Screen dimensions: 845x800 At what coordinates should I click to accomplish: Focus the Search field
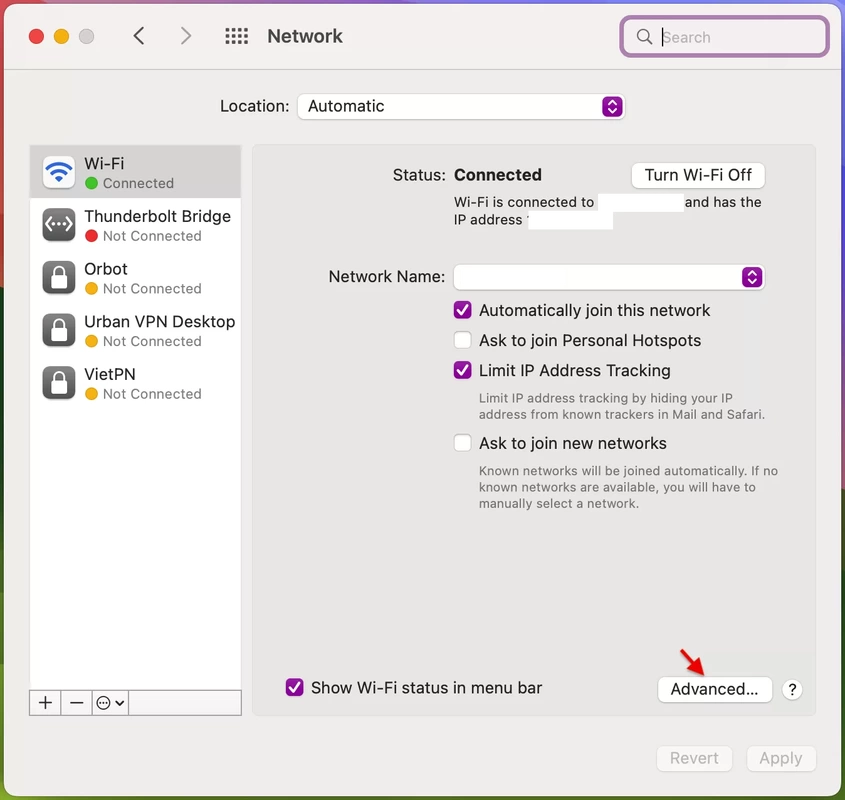tap(724, 37)
